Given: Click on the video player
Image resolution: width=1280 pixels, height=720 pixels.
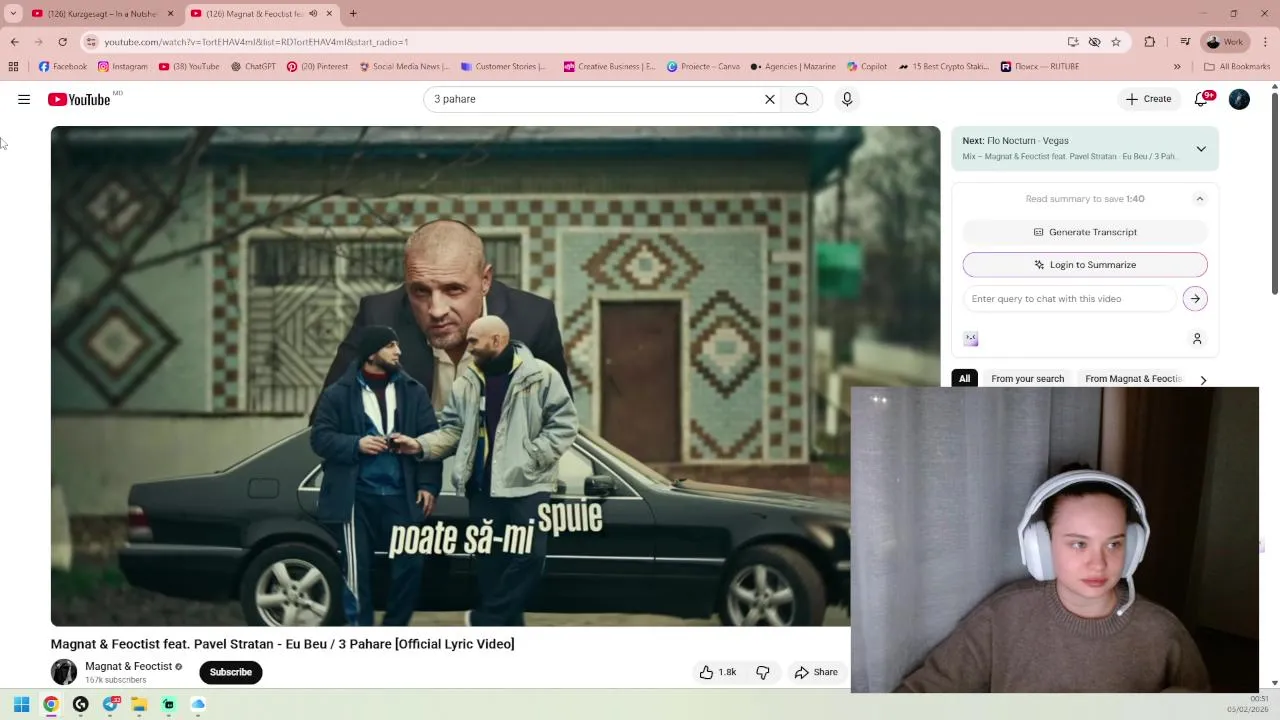Looking at the screenshot, I should pyautogui.click(x=495, y=376).
